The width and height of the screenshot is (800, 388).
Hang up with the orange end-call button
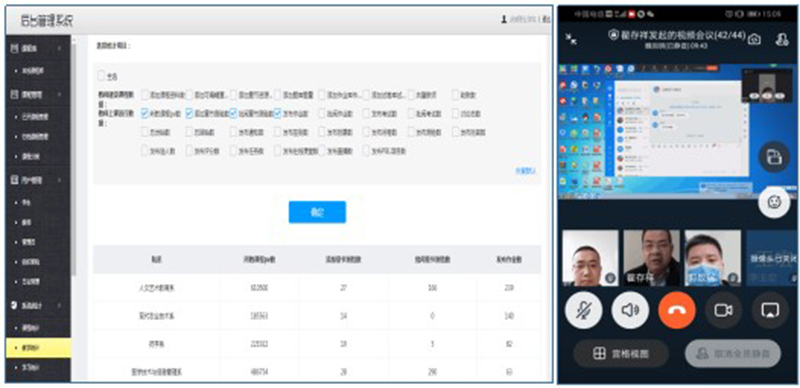677,310
